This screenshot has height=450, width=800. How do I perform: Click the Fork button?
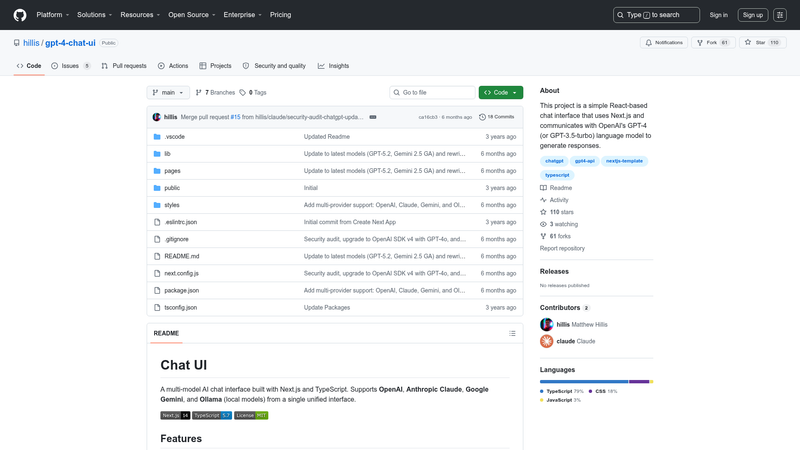click(713, 42)
